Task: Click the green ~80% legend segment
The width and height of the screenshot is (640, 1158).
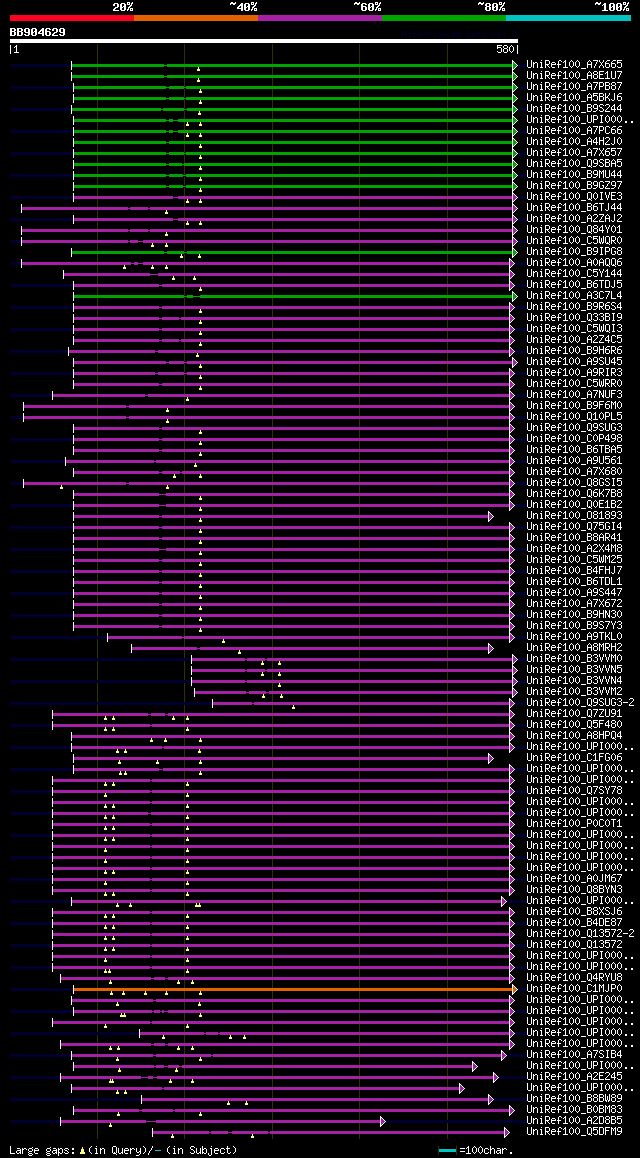Action: [444, 17]
